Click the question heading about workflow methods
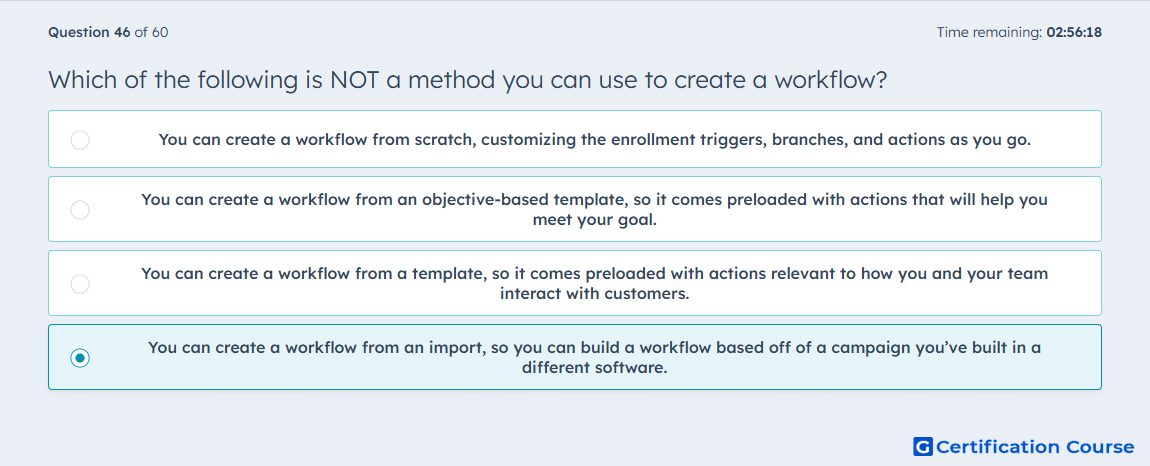This screenshot has height=466, width=1150. pos(468,80)
